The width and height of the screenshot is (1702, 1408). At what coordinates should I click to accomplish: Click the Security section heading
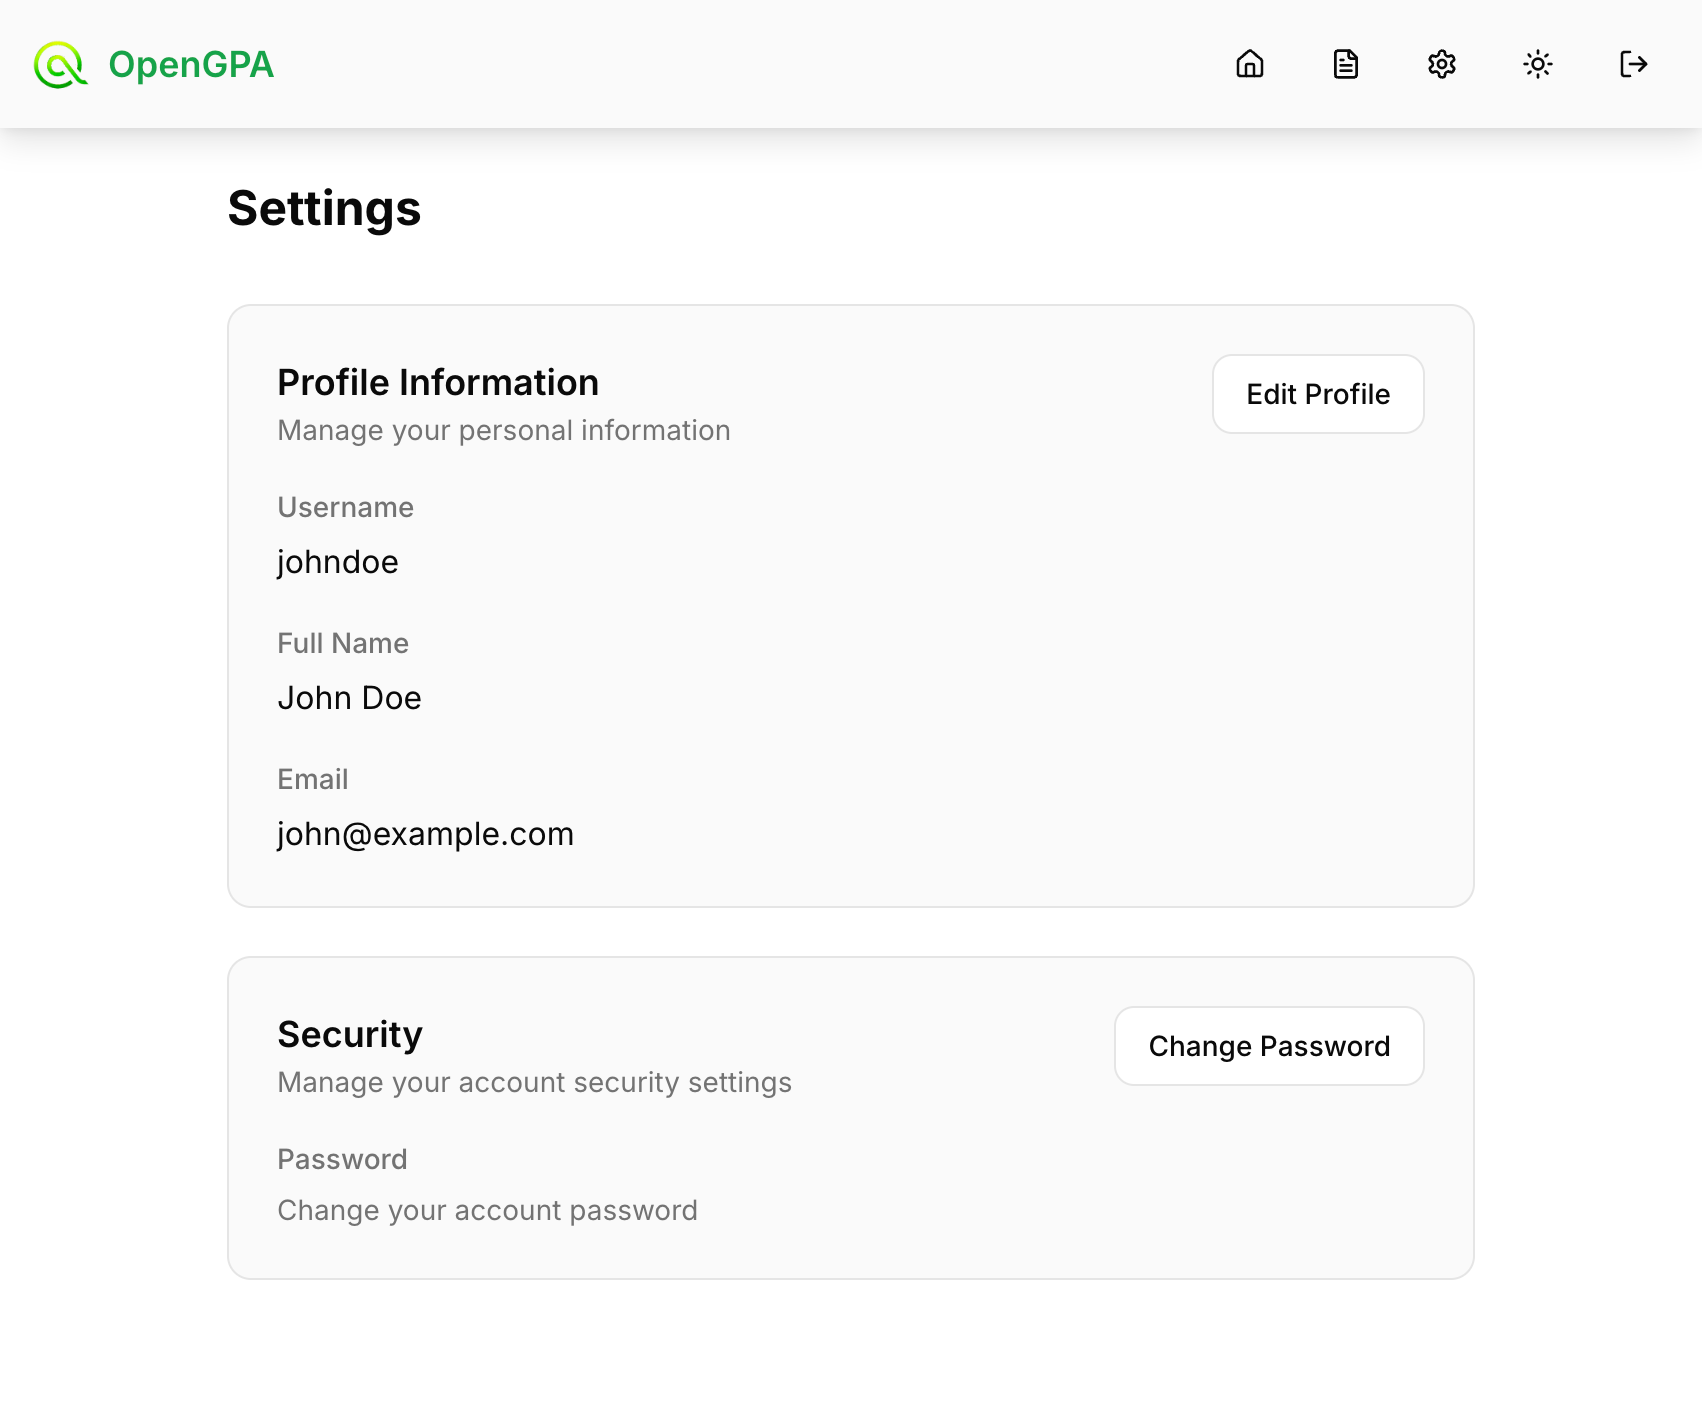pyautogui.click(x=350, y=1035)
